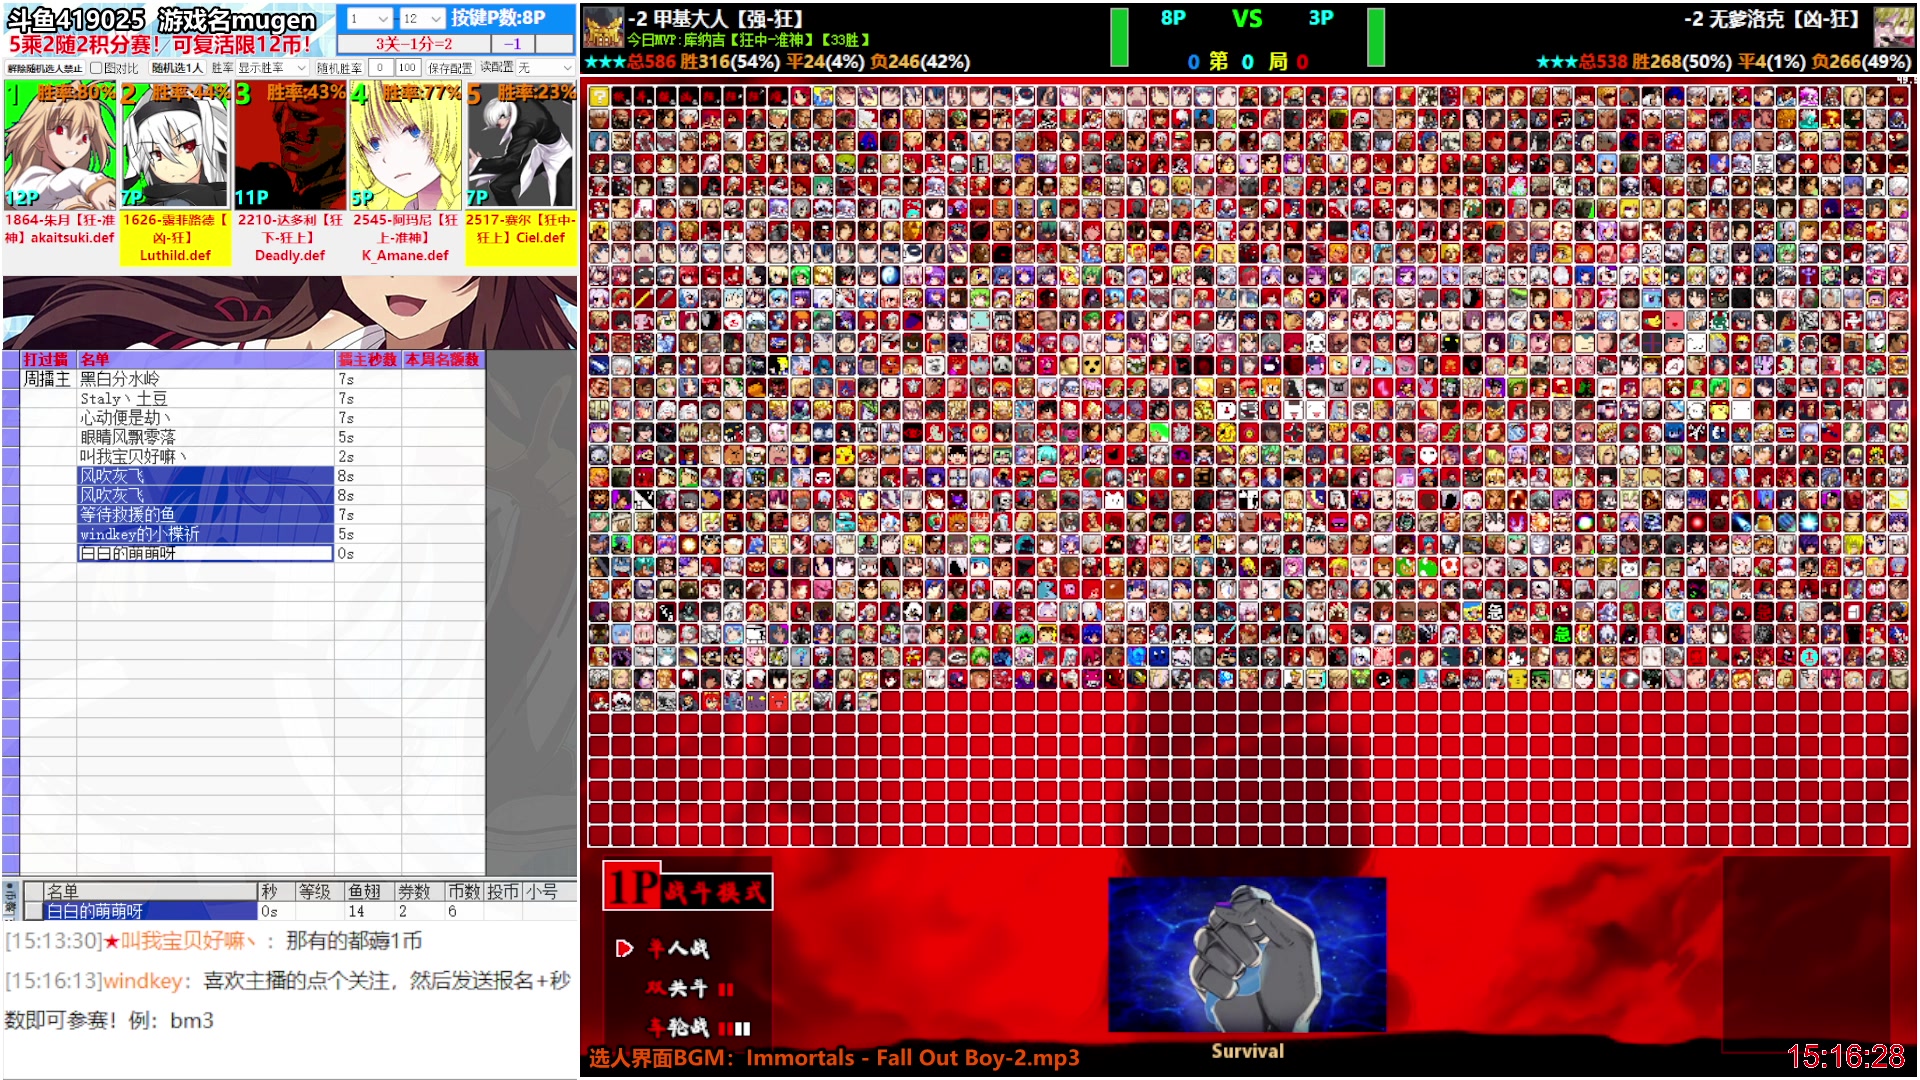Select the akaitsuki.def character portrait (12P)
This screenshot has height=1080, width=1920.
coord(60,146)
